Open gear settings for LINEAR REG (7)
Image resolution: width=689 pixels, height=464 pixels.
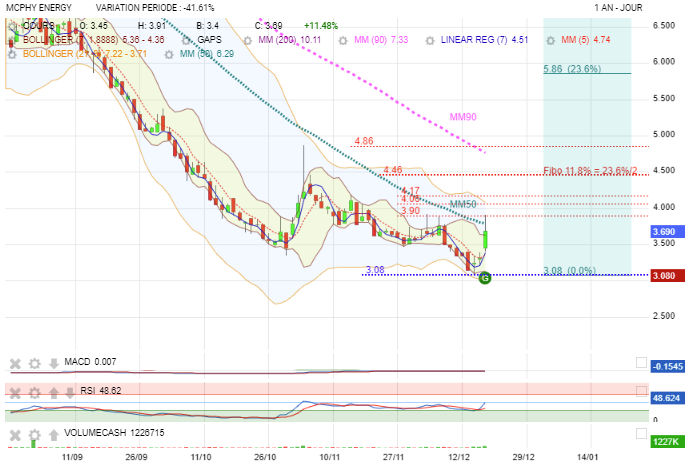click(x=430, y=40)
